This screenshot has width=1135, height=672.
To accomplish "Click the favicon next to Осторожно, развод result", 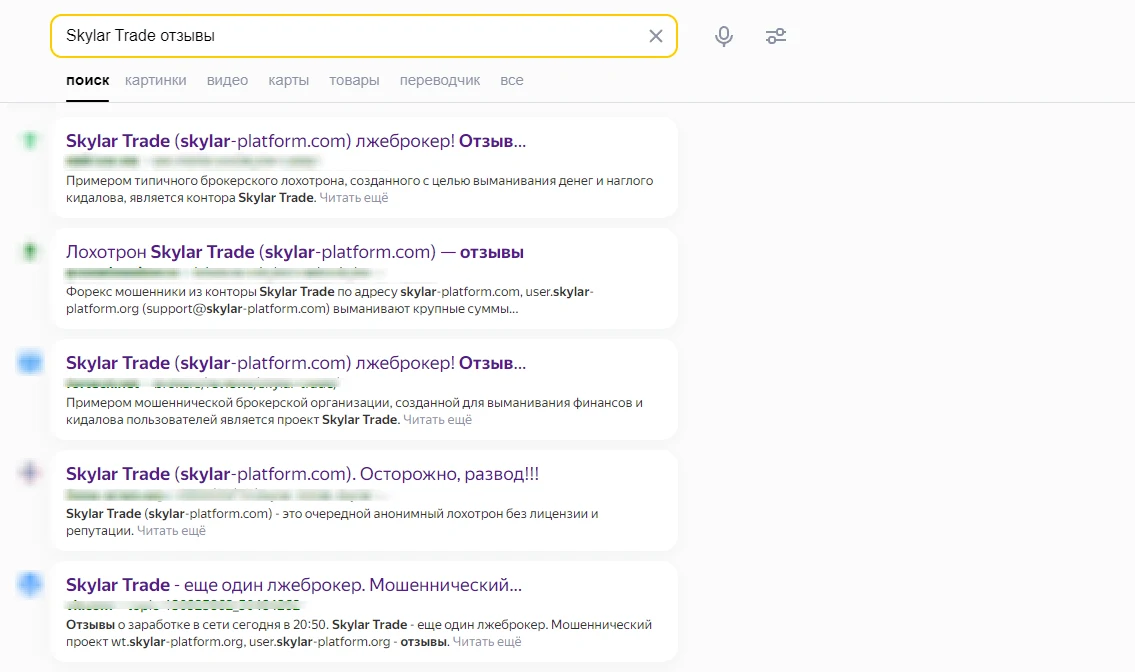I will point(30,473).
